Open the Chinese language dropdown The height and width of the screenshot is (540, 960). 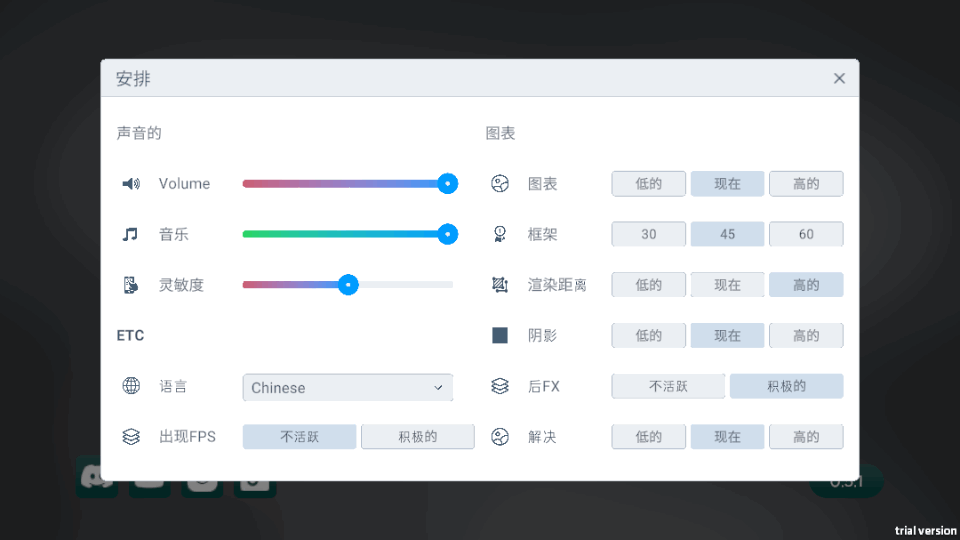tap(347, 387)
